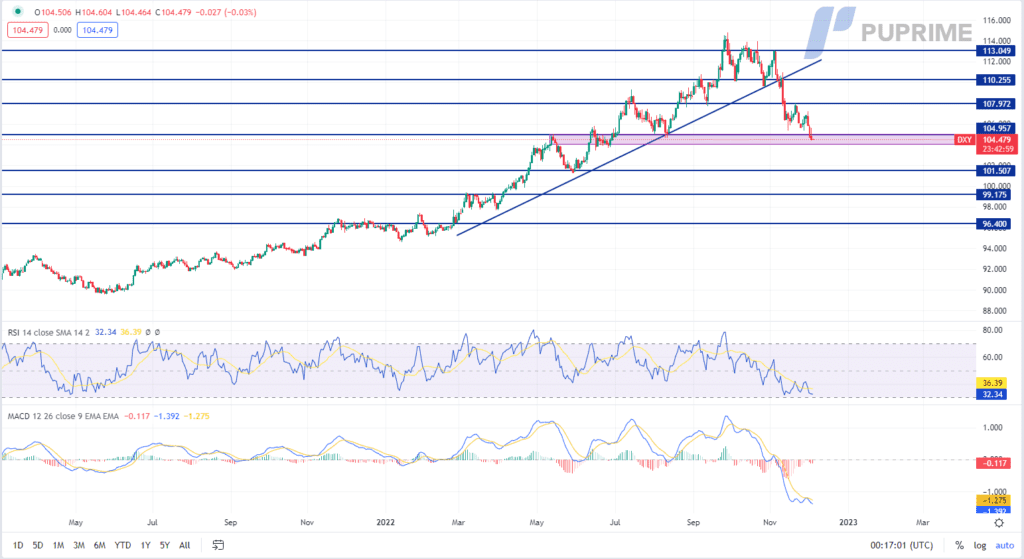The height and width of the screenshot is (559, 1024).
Task: Select the 1D time range
Action: (18, 545)
